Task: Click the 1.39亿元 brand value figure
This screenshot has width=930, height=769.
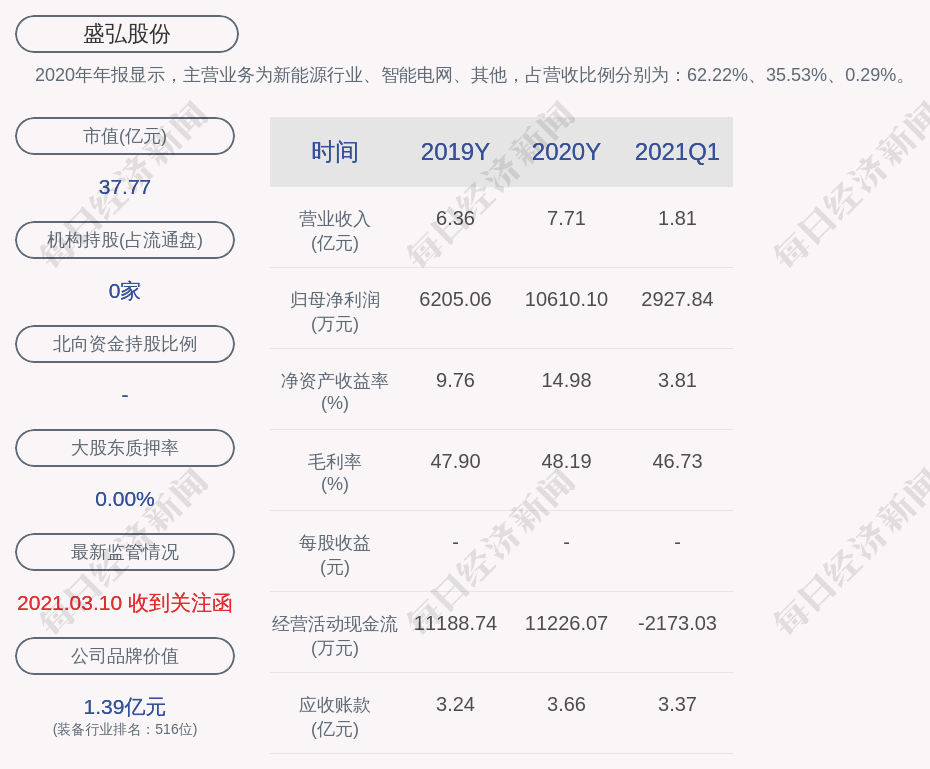Action: (125, 707)
